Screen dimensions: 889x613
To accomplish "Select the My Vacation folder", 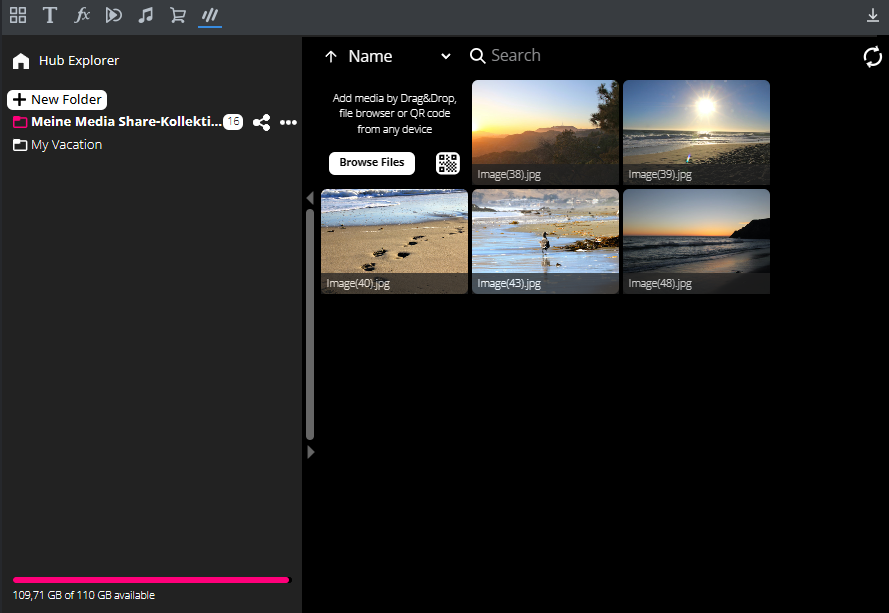I will (66, 145).
